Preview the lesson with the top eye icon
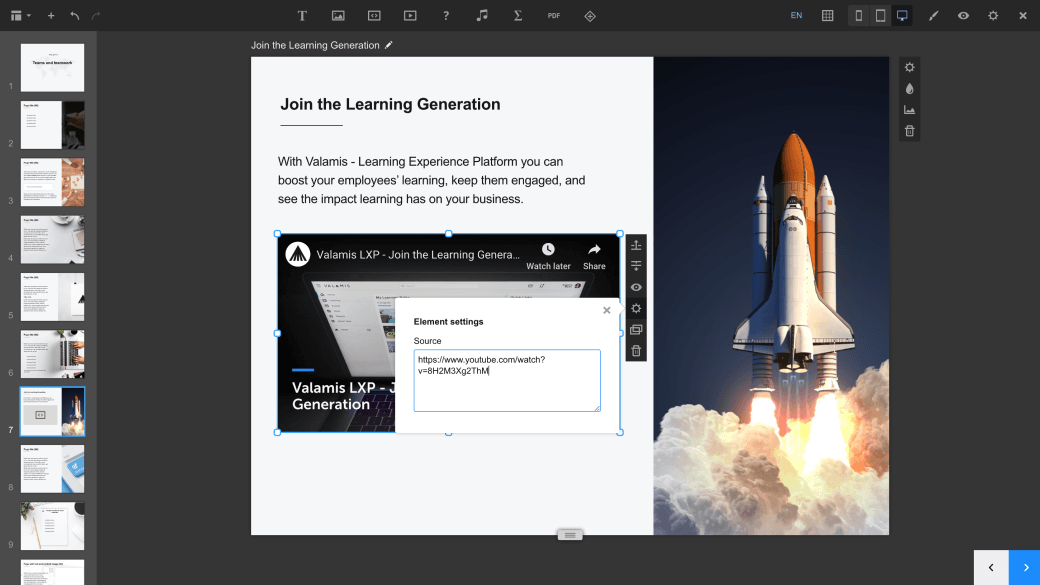 click(963, 16)
